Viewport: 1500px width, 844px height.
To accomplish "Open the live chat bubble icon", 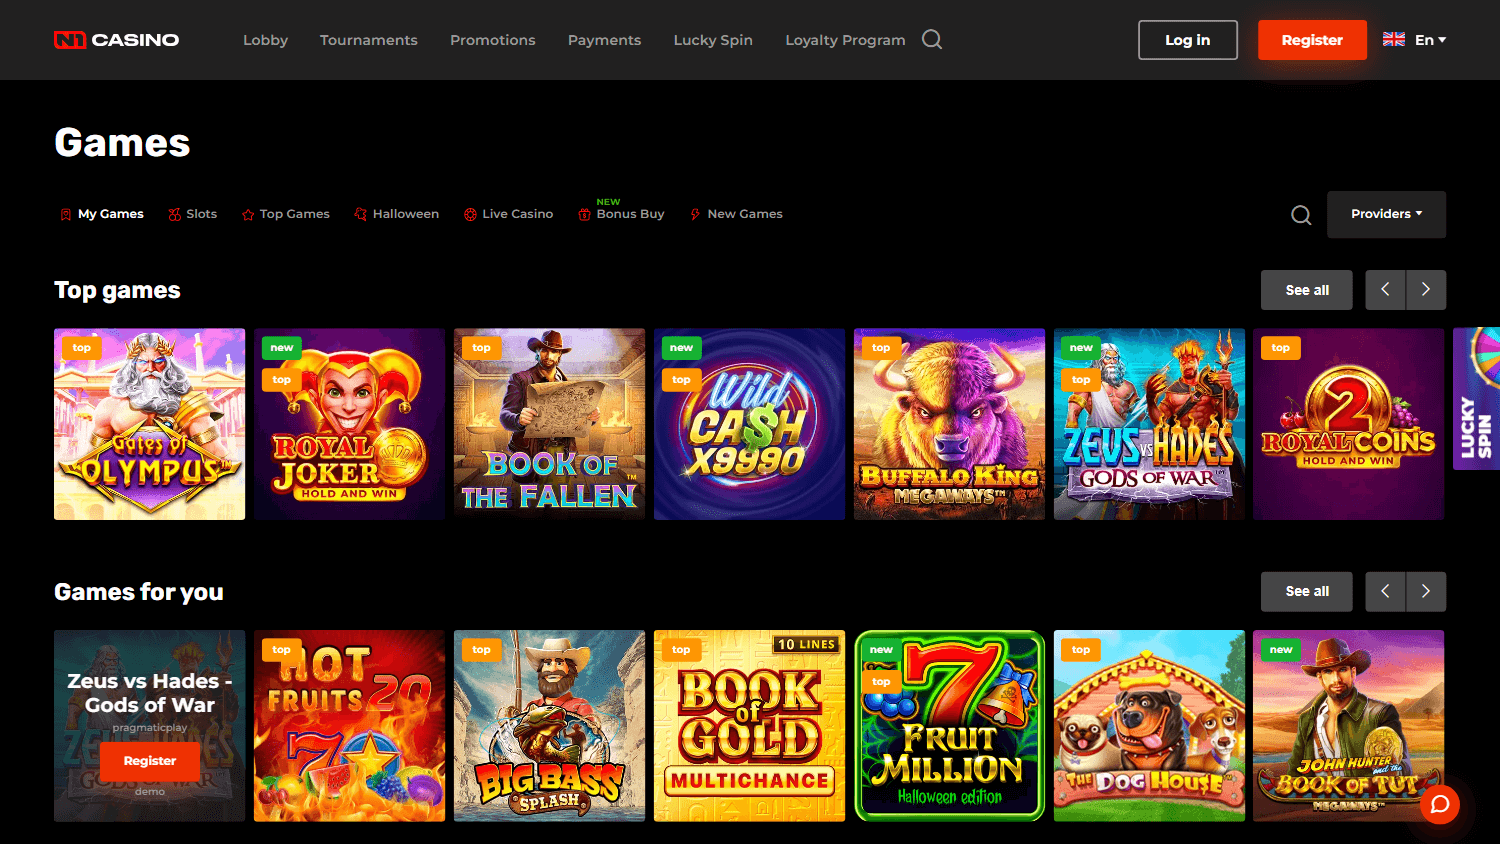I will pos(1439,804).
